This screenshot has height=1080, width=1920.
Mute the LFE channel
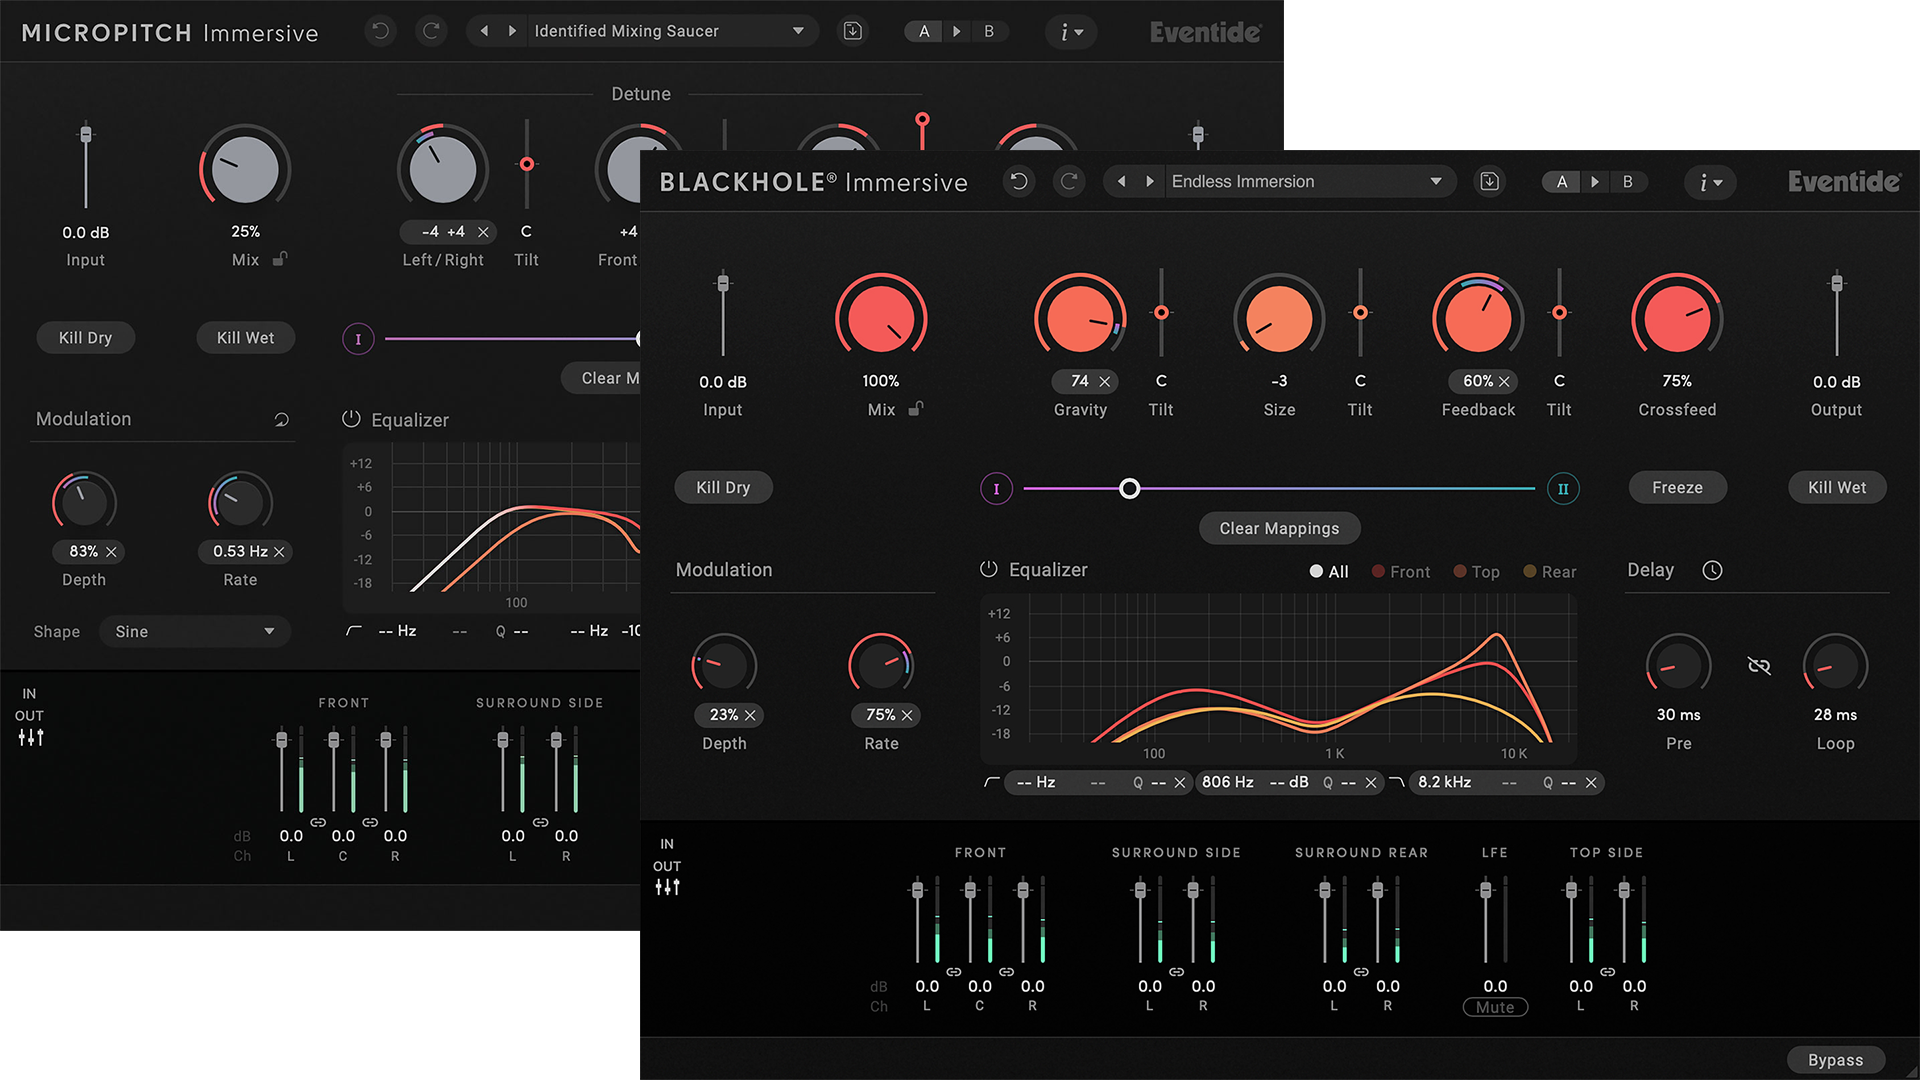[1494, 1007]
